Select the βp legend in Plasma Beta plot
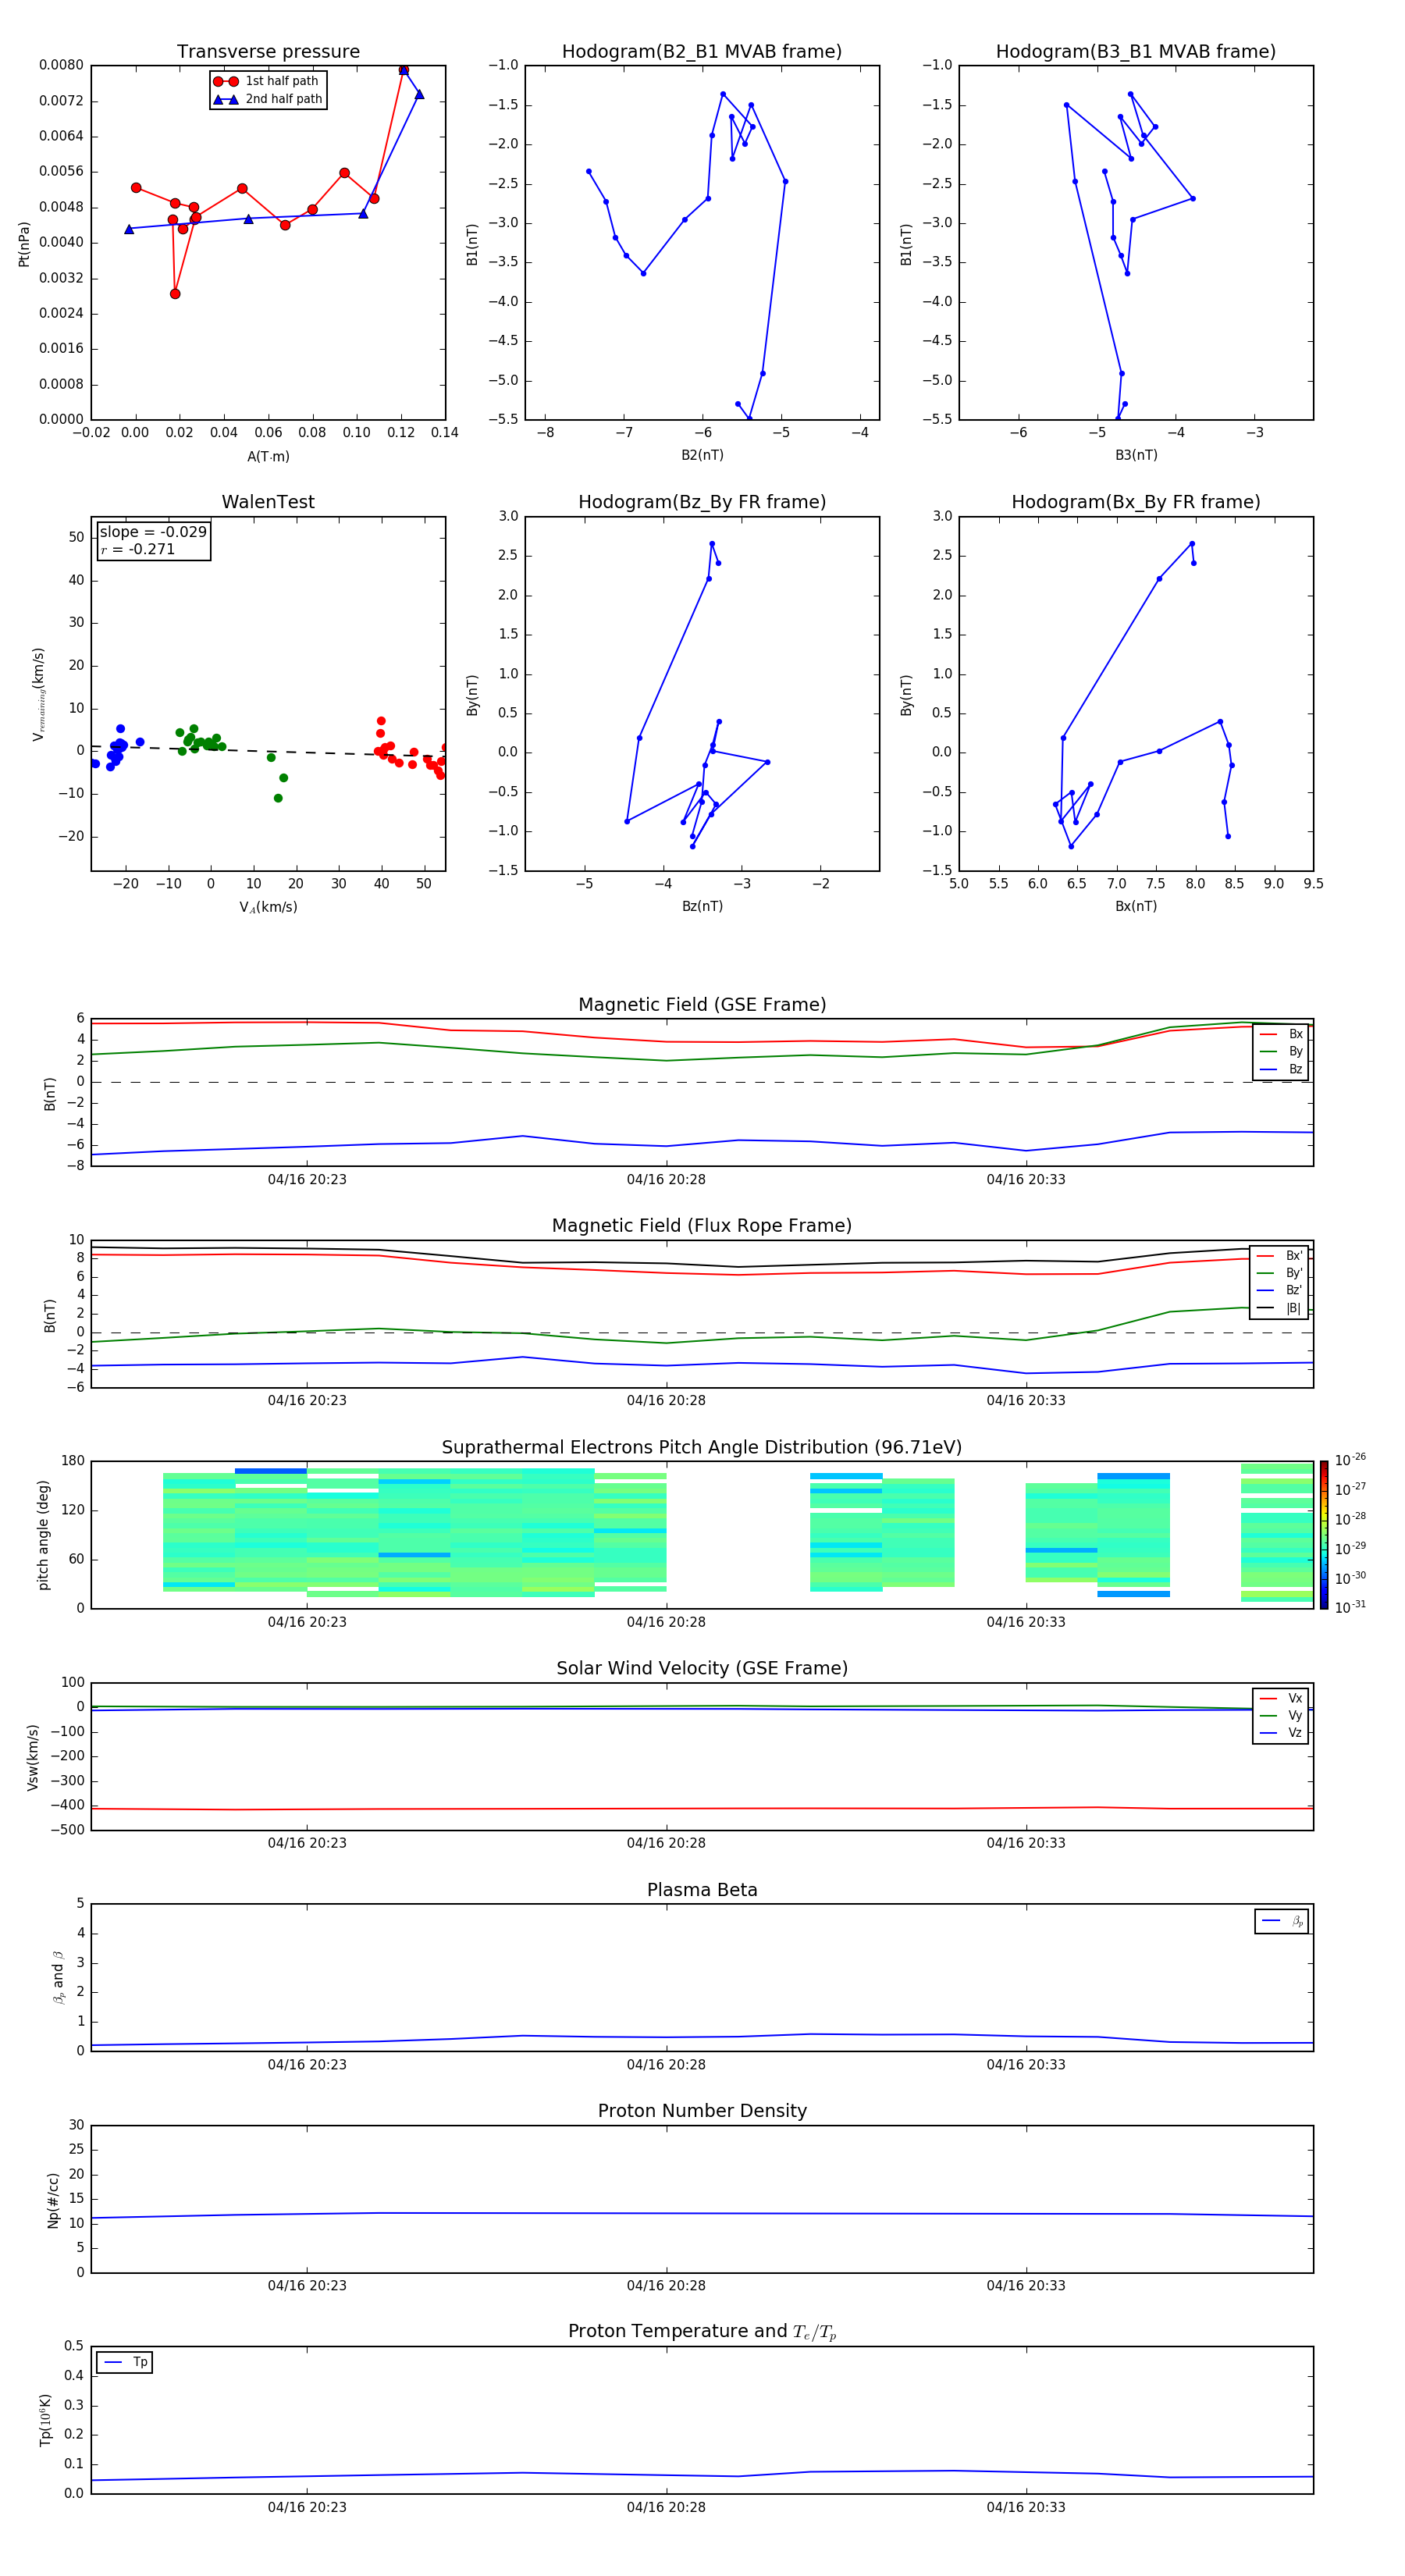1405x2576 pixels. coord(1282,1921)
